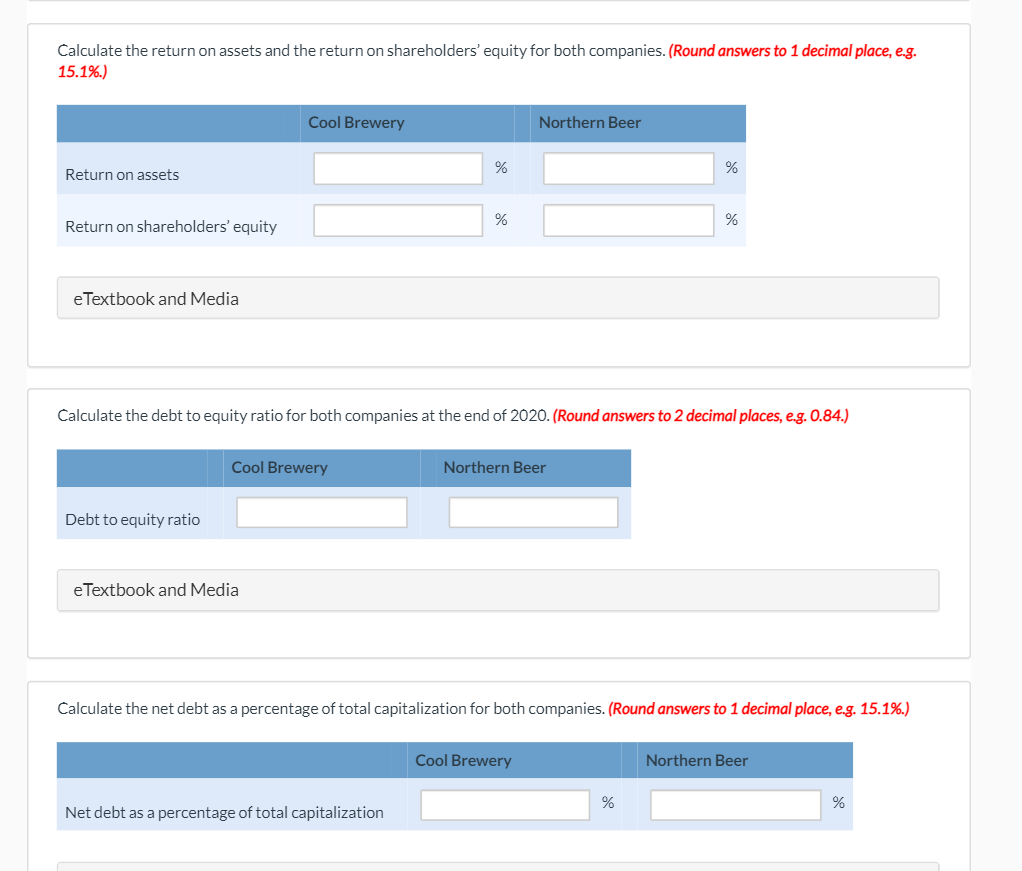Click 'Calculate the return on assets' instruction text

(361, 50)
